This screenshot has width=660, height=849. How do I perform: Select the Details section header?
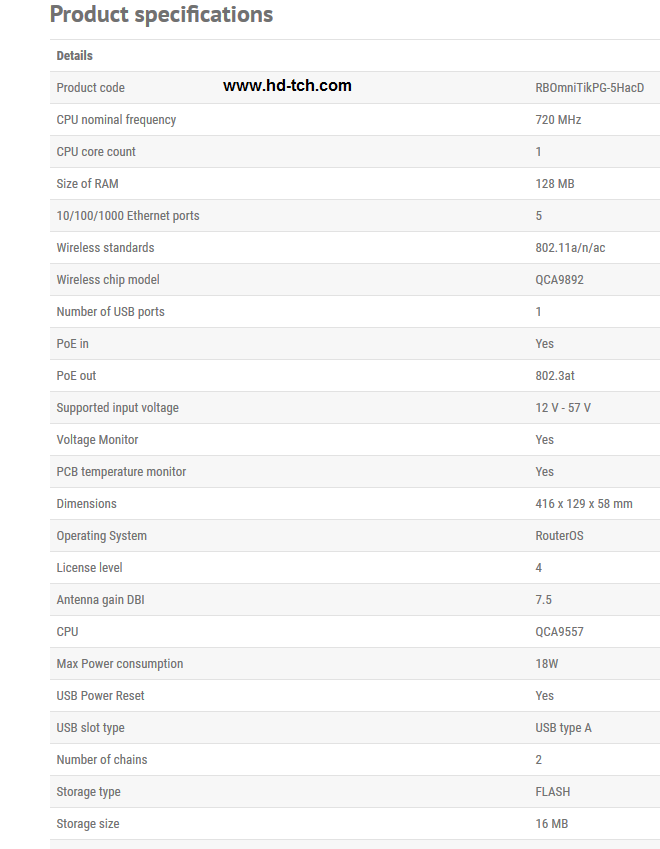[x=75, y=56]
